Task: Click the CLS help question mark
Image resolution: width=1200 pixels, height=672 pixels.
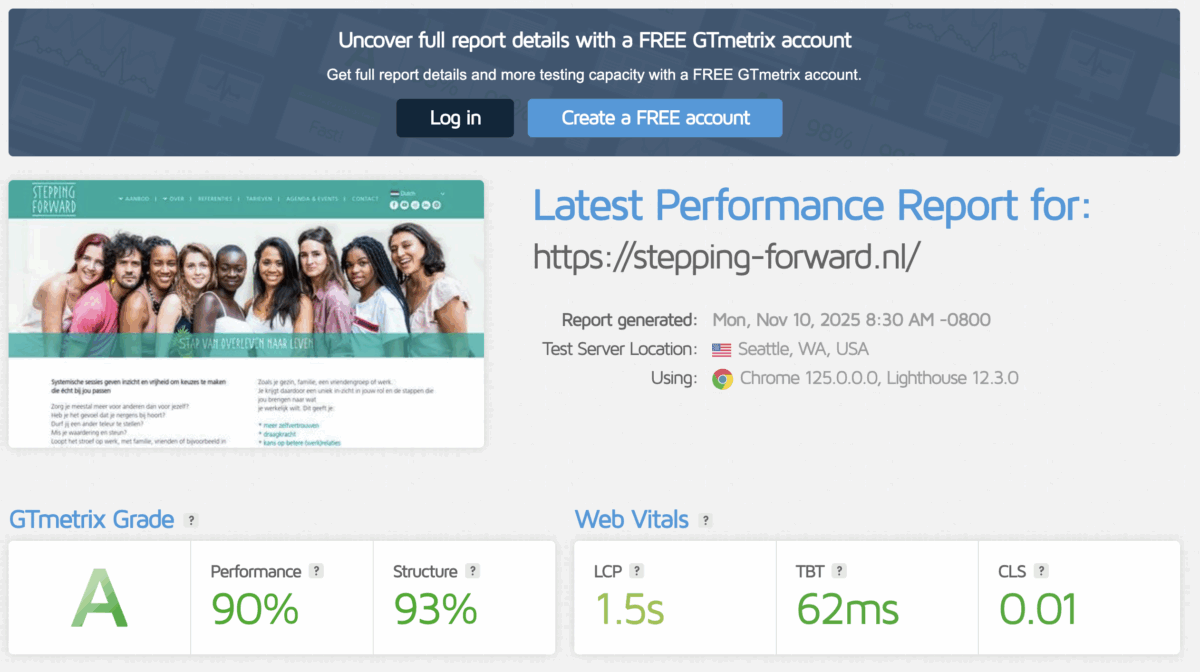Action: point(1041,571)
